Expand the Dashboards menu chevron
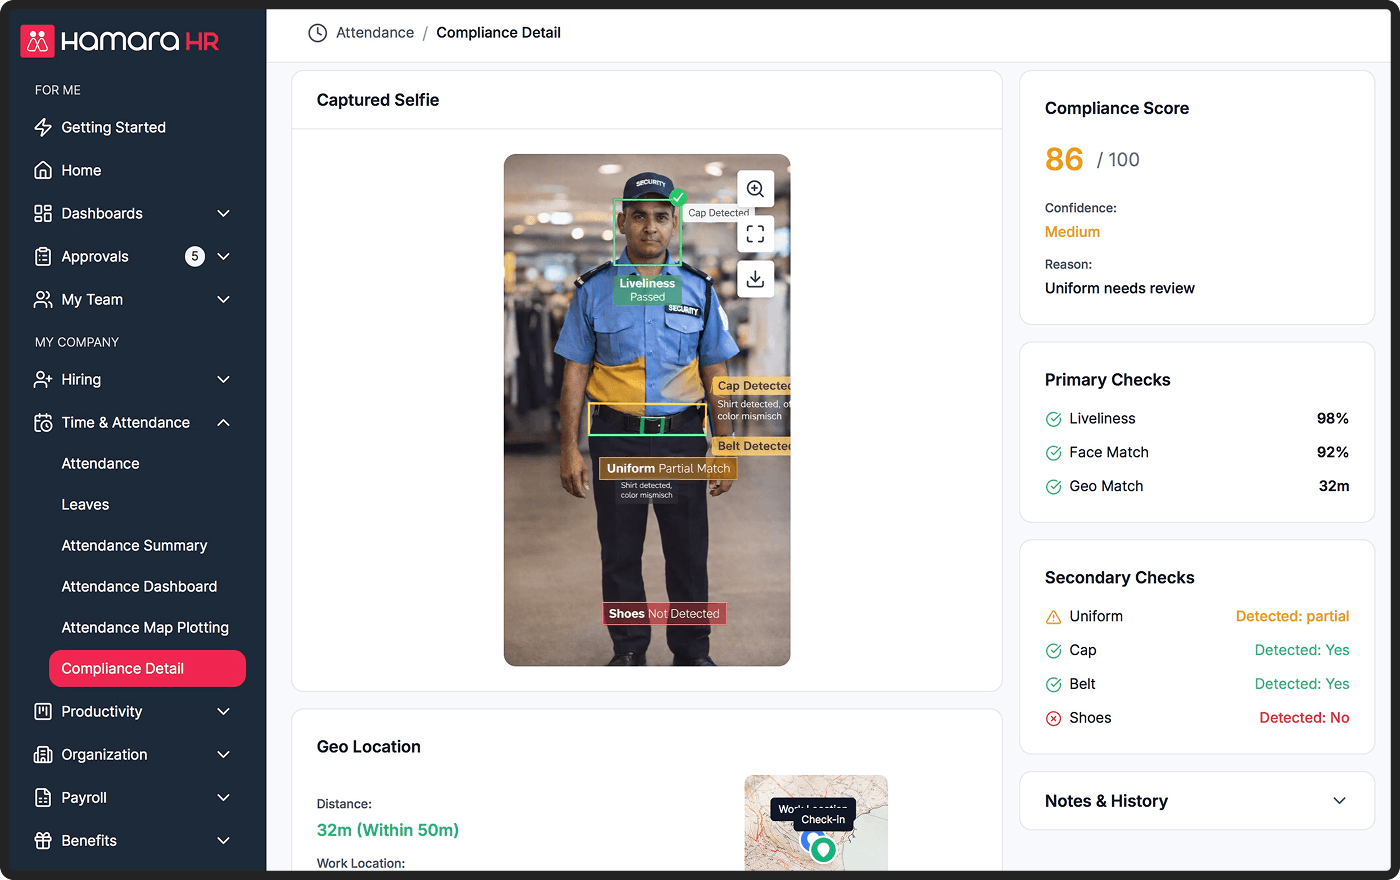Viewport: 1400px width, 880px height. point(224,213)
